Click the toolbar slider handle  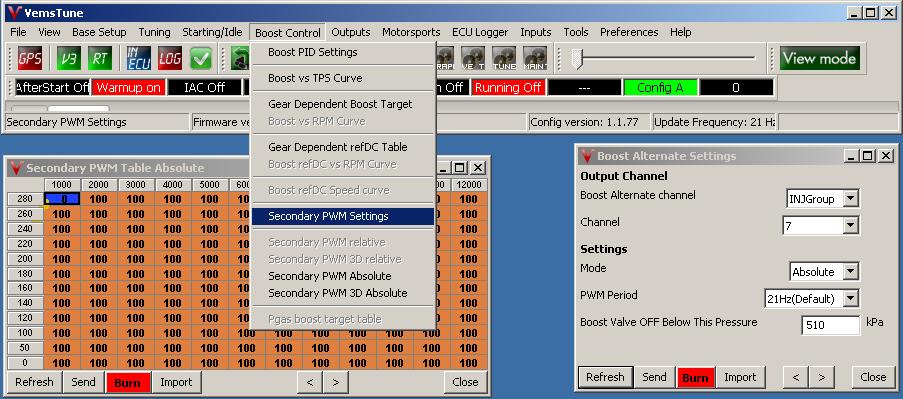[x=578, y=58]
